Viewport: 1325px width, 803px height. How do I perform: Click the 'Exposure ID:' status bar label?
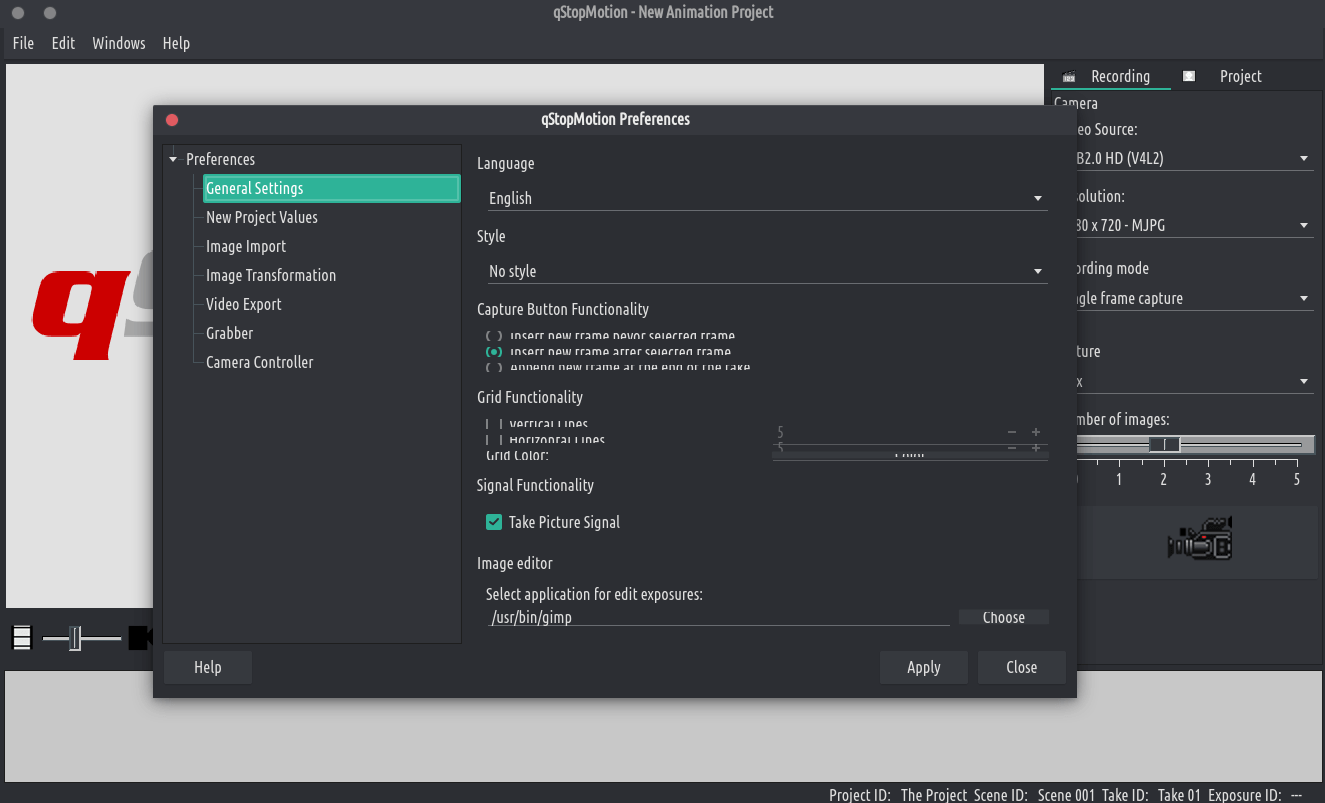1245,795
